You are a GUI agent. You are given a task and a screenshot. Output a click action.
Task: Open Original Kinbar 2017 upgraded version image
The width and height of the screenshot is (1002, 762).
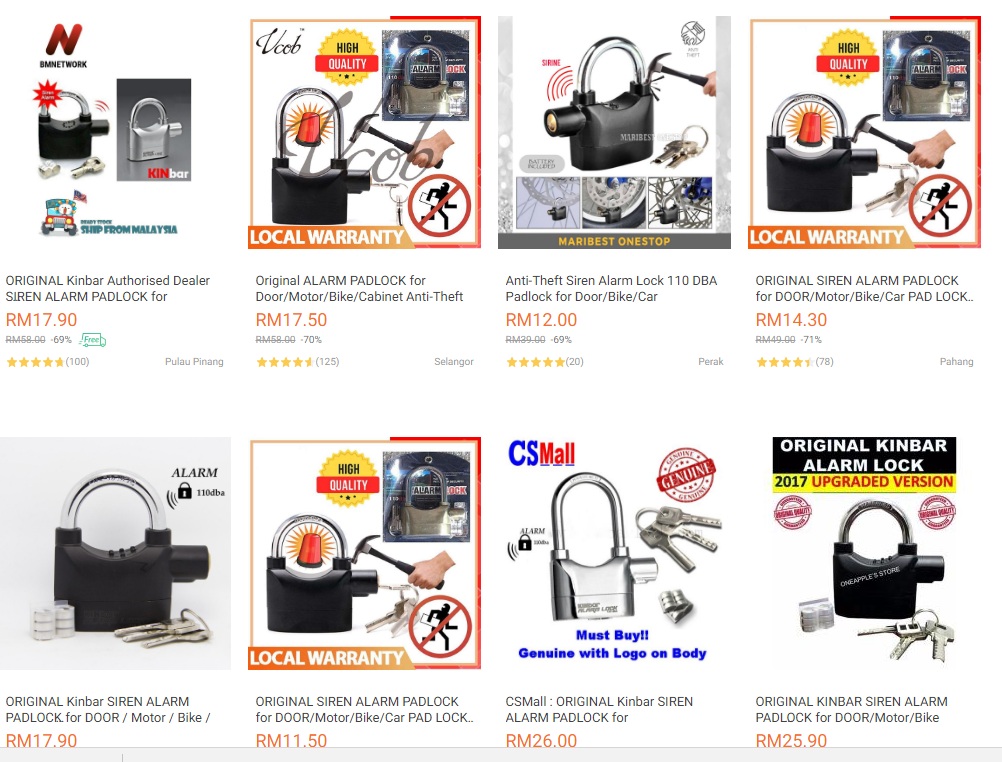pos(864,554)
